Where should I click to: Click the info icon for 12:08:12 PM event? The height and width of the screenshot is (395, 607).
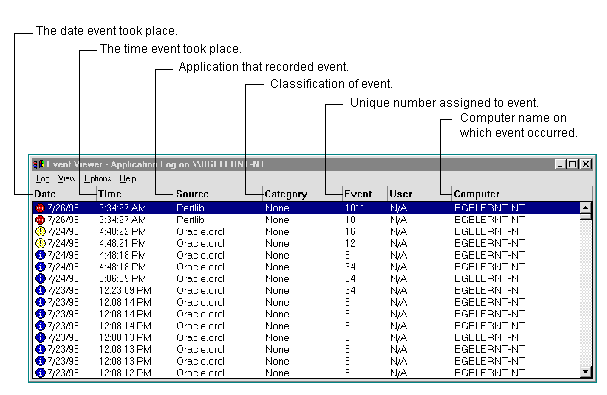click(x=40, y=373)
